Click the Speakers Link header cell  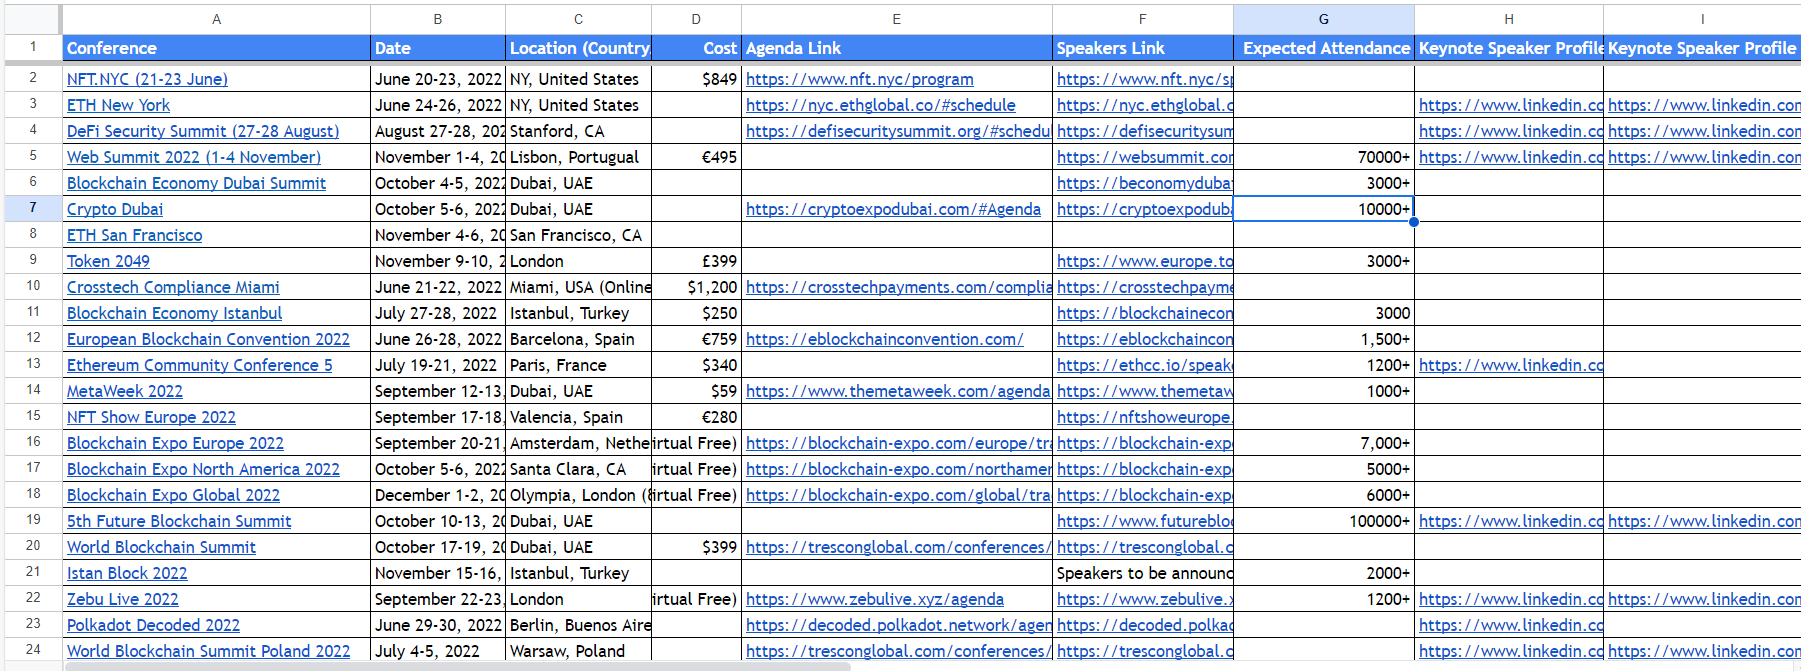pos(1143,48)
